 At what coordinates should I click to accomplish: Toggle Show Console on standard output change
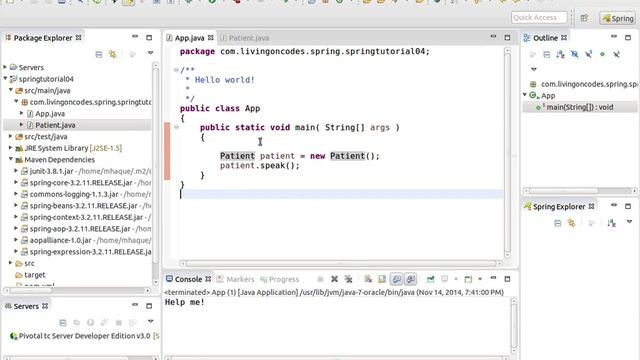396,279
